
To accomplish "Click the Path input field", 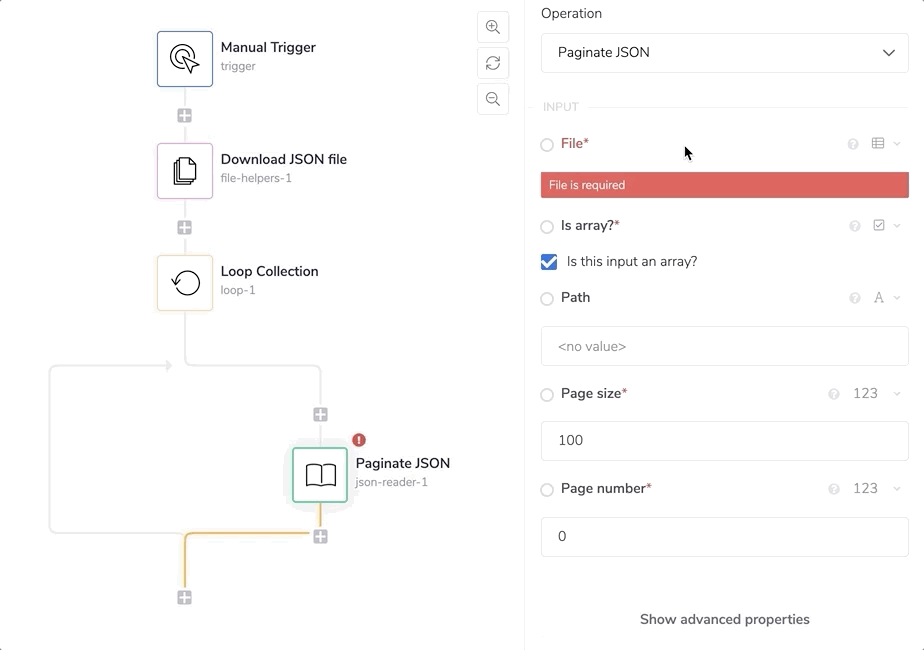I will pos(724,347).
